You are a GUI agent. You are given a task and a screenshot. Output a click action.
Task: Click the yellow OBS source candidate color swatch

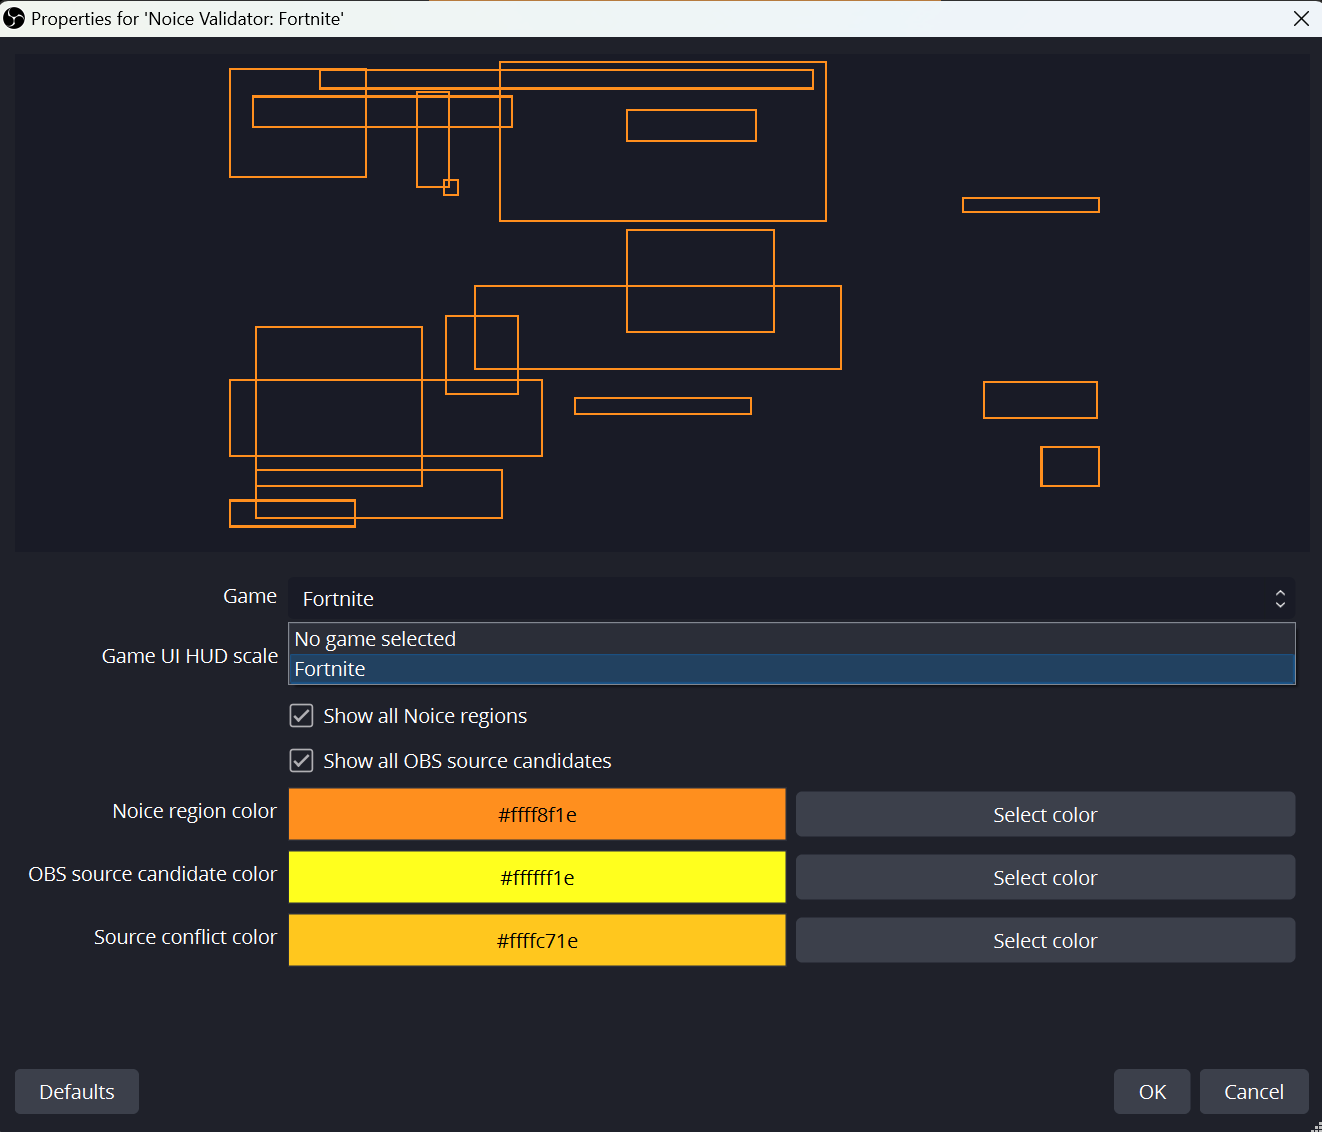click(x=537, y=877)
